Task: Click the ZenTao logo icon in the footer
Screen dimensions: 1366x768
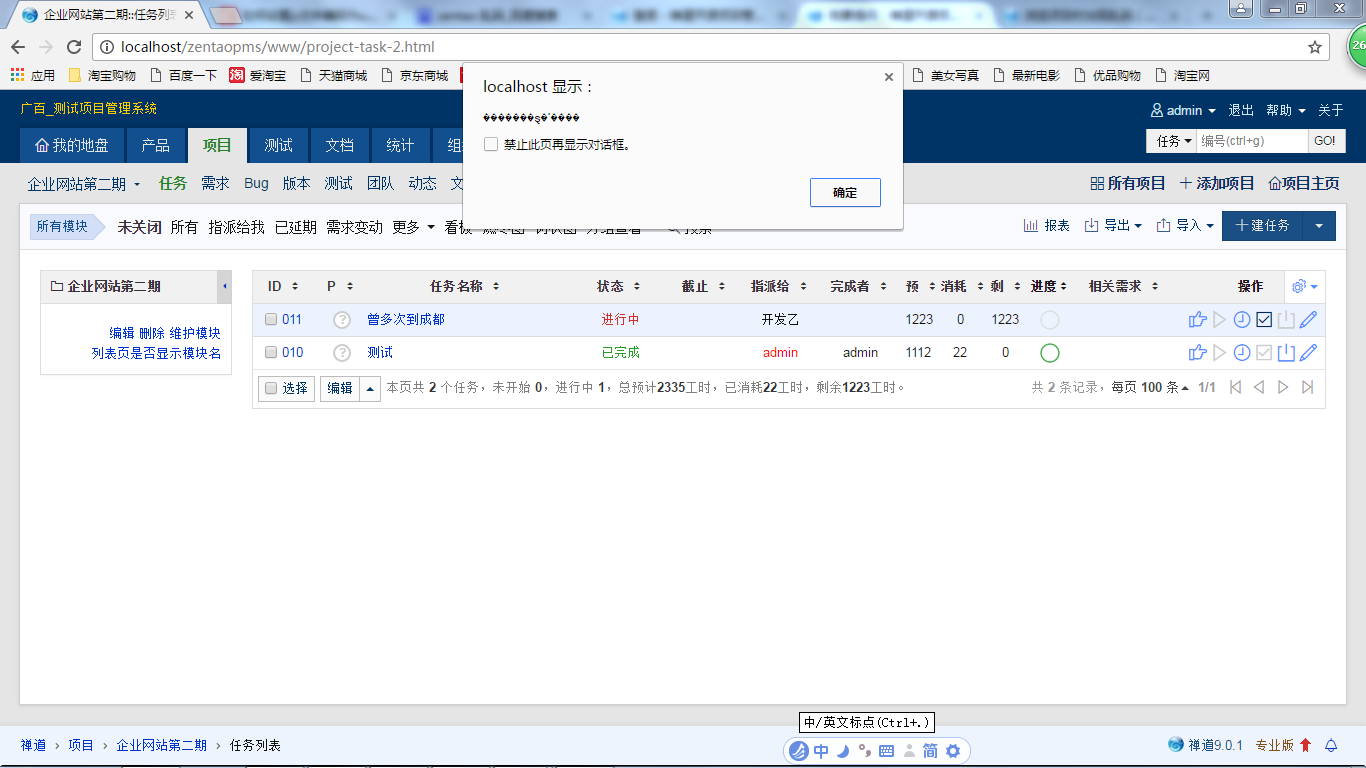Action: click(x=1176, y=744)
